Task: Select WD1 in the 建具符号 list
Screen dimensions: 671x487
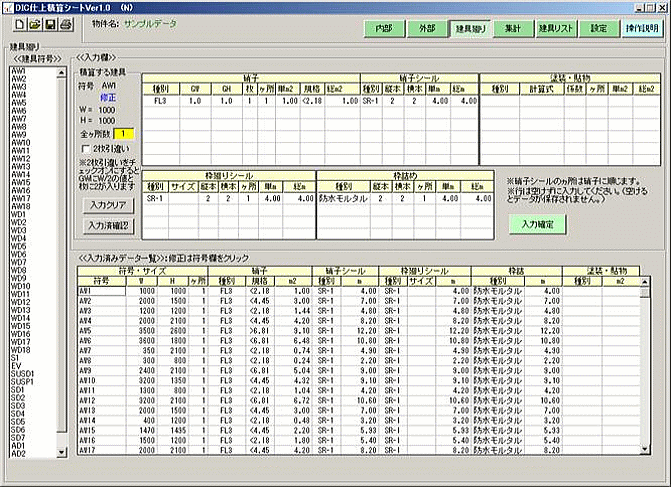Action: [x=18, y=214]
